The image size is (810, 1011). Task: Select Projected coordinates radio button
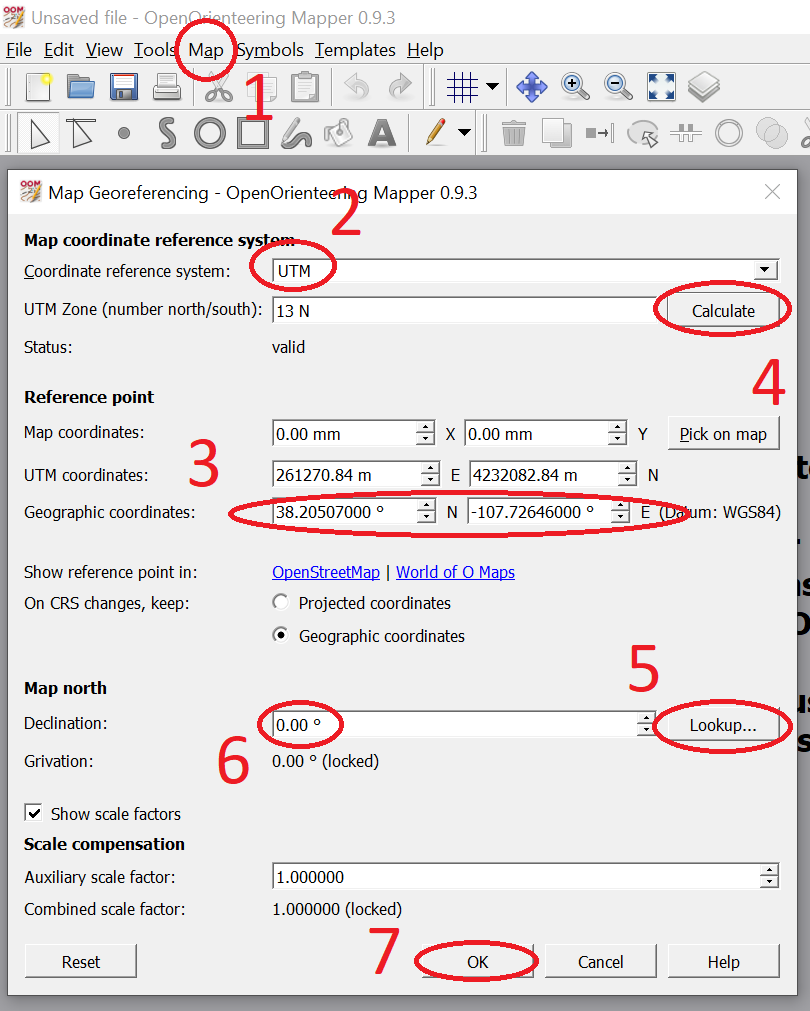point(281,603)
